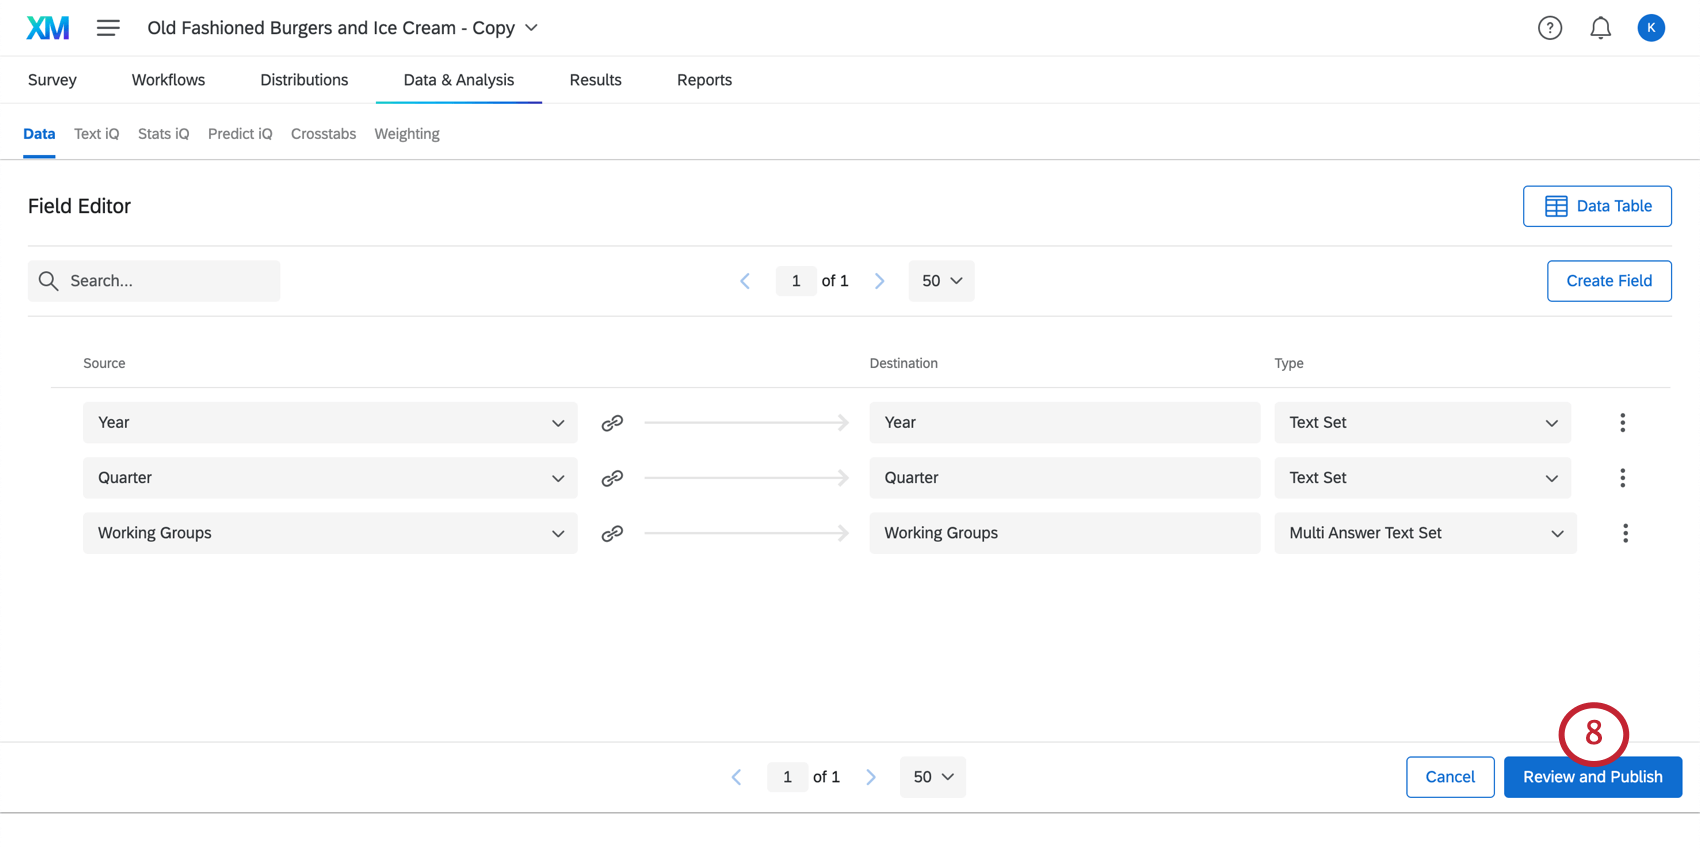Screen dimensions: 1700x848
Task: Open the notifications bell
Action: pyautogui.click(x=1600, y=28)
